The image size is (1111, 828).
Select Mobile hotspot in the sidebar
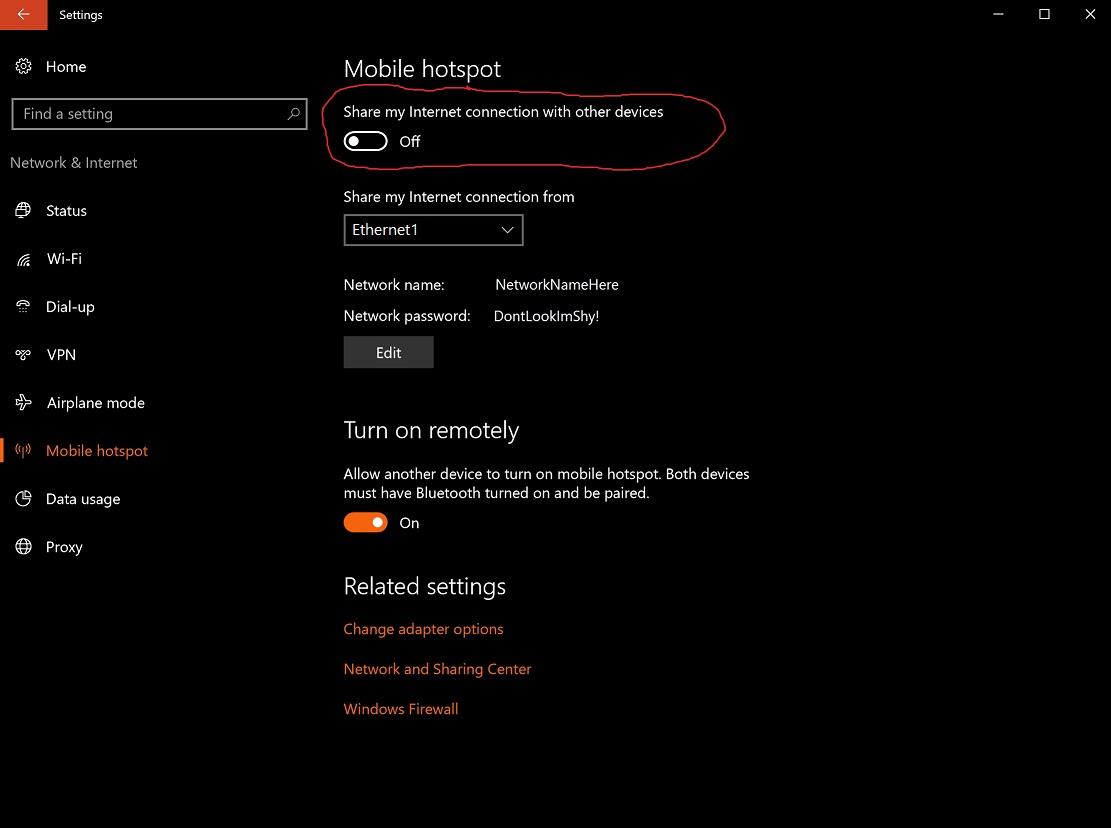[96, 450]
